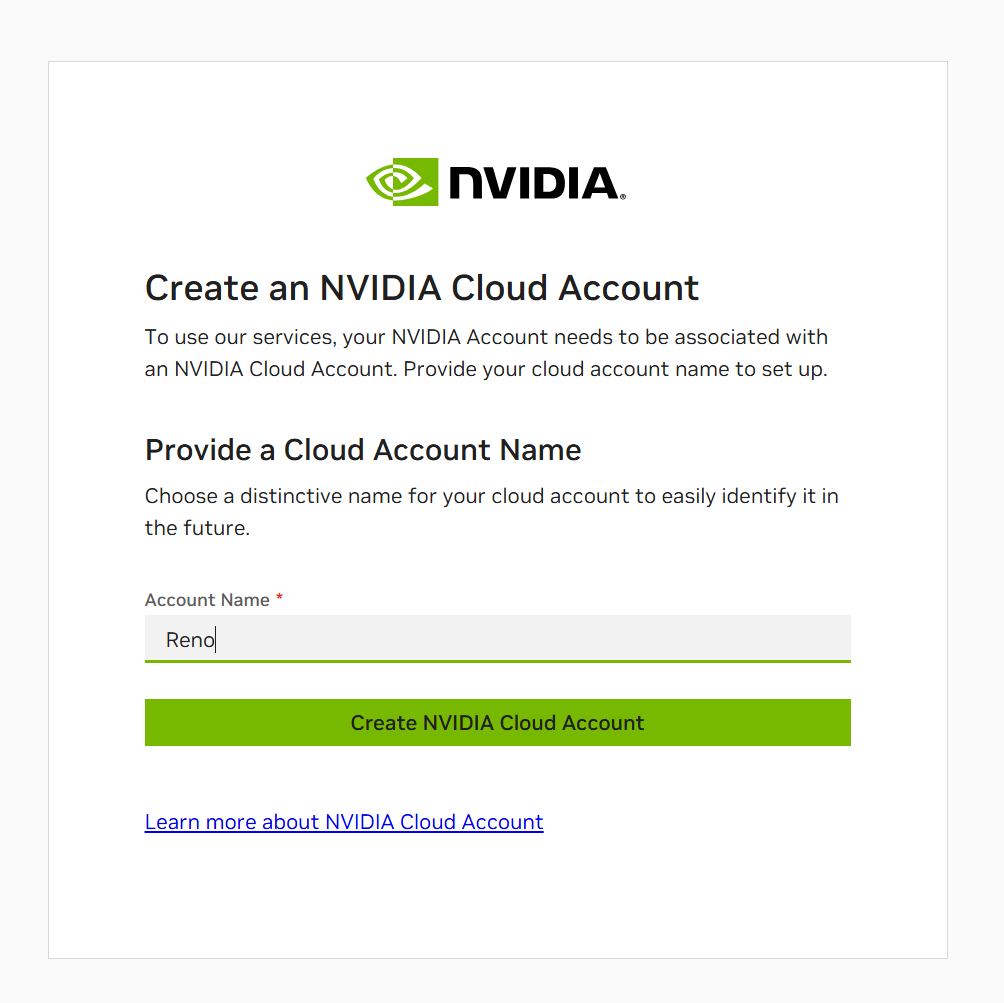Image resolution: width=1004 pixels, height=1003 pixels.
Task: Click the green NVIDIA eye logo icon
Action: point(402,182)
